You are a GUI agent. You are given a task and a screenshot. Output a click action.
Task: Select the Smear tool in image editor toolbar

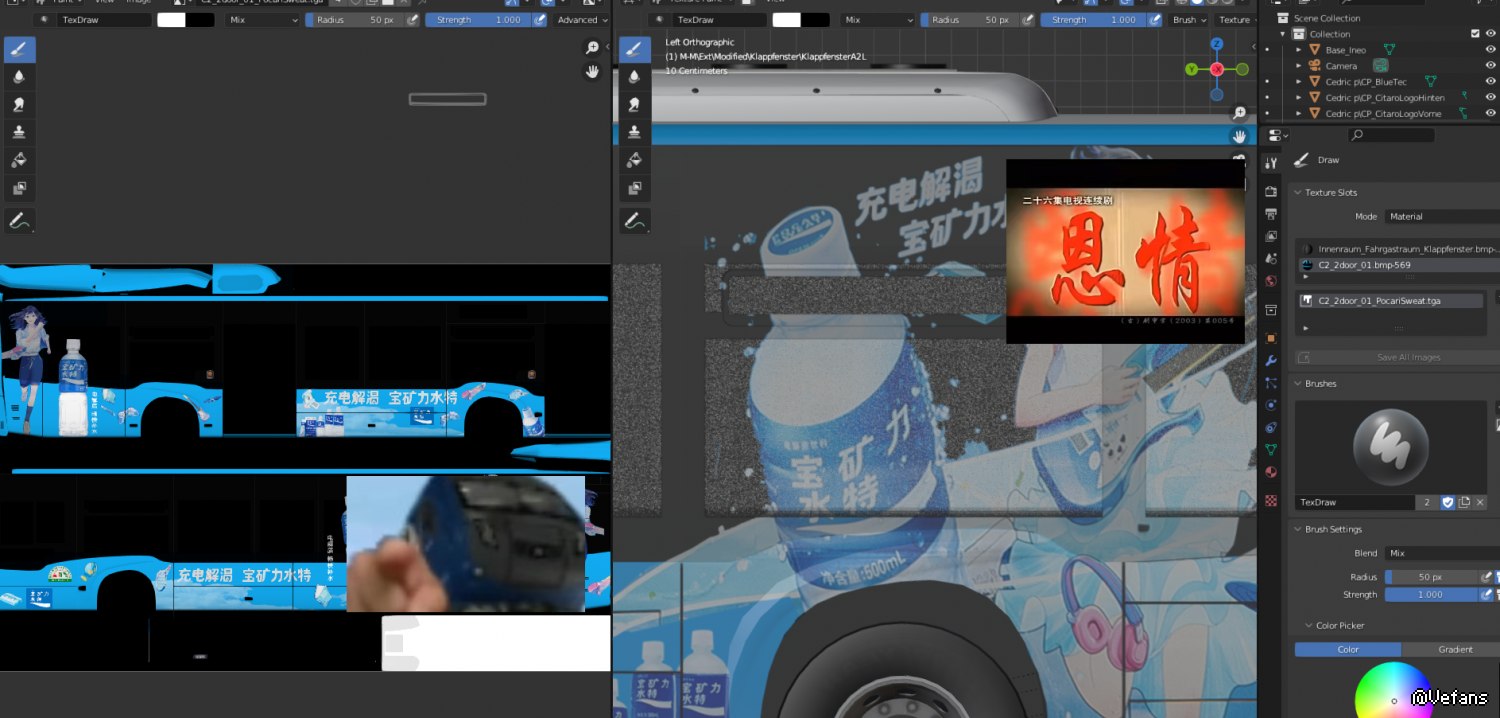(x=19, y=105)
